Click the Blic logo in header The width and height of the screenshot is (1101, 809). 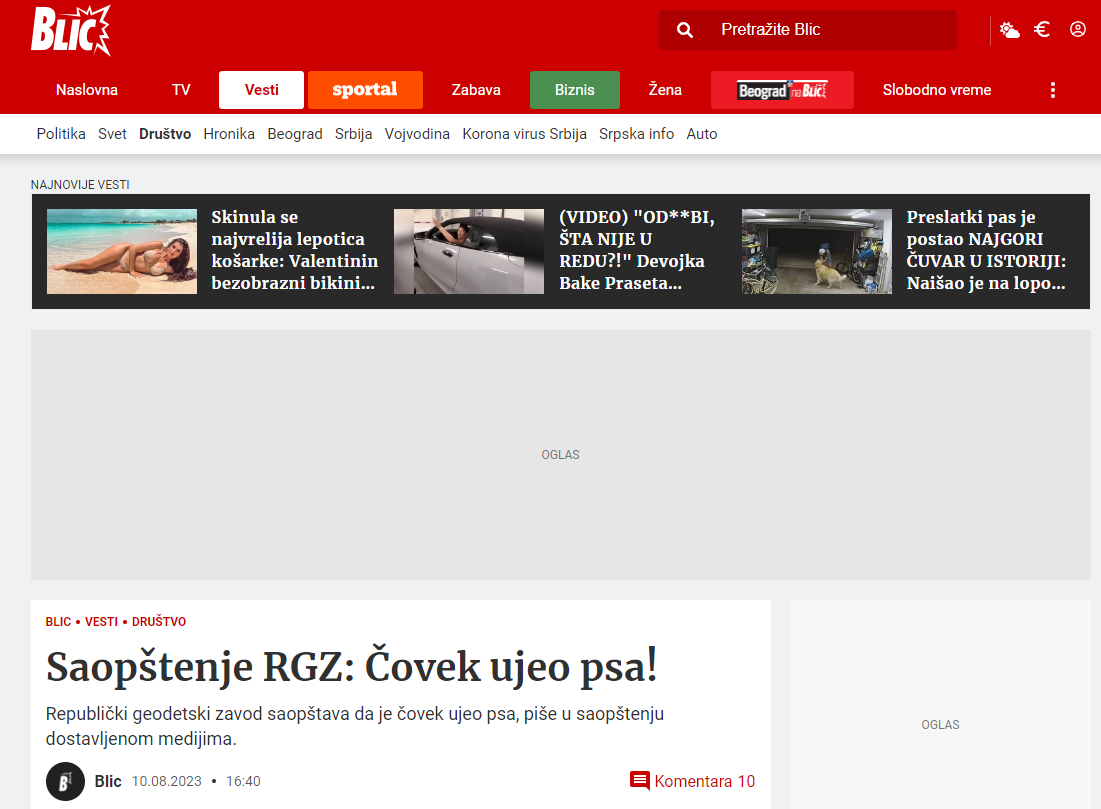(x=71, y=30)
